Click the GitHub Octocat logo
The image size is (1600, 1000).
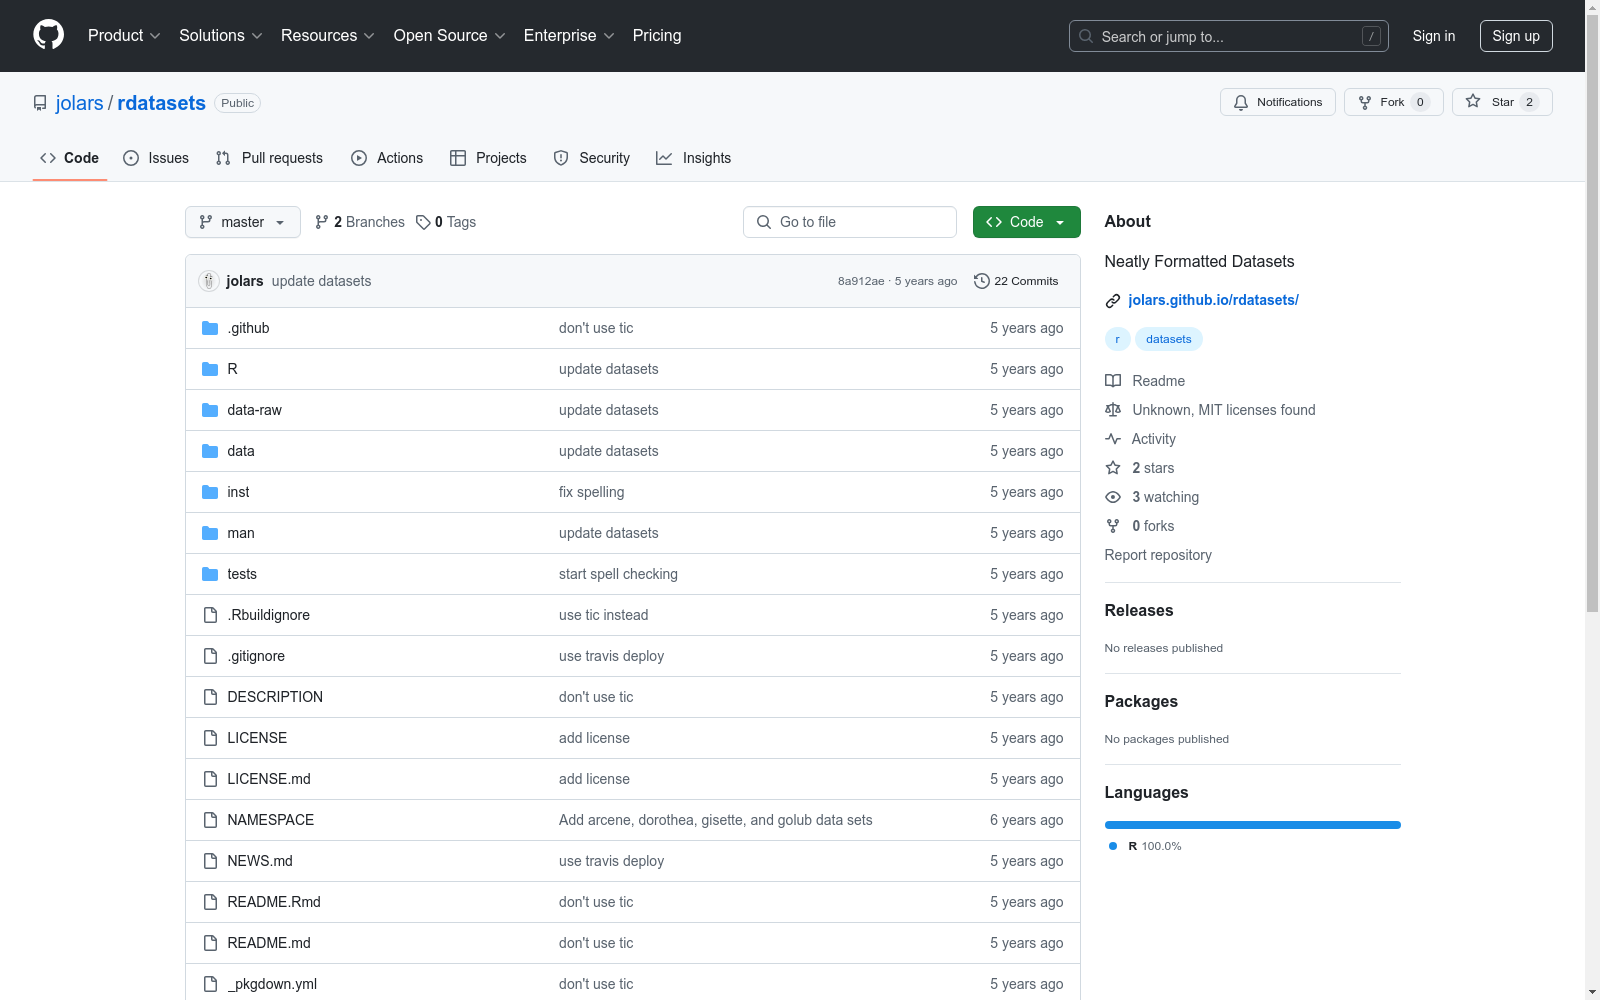click(x=48, y=35)
